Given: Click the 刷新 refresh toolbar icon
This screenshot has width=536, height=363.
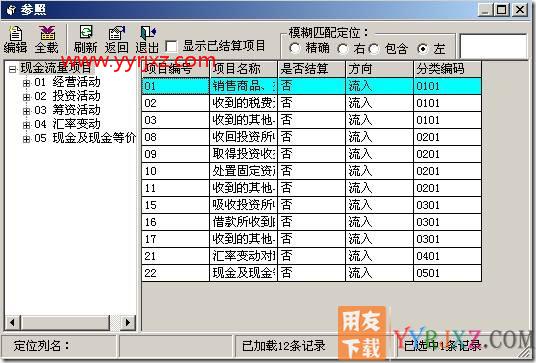Looking at the screenshot, I should click(x=85, y=40).
